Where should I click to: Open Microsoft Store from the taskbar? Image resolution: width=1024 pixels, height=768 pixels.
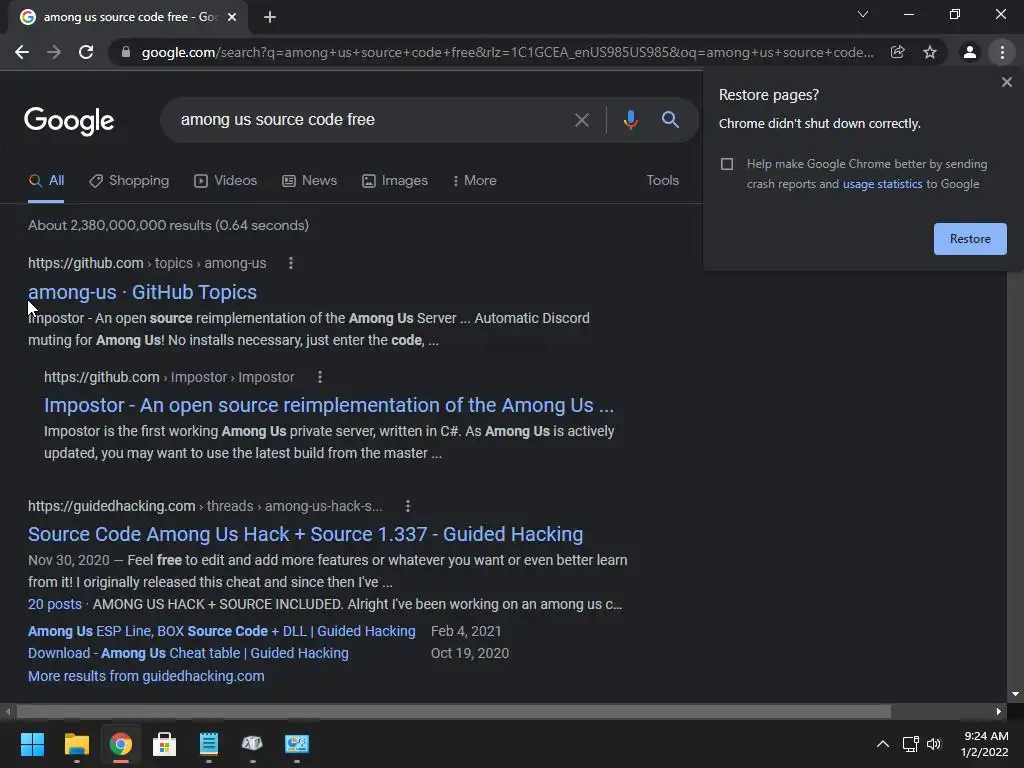[x=165, y=744]
